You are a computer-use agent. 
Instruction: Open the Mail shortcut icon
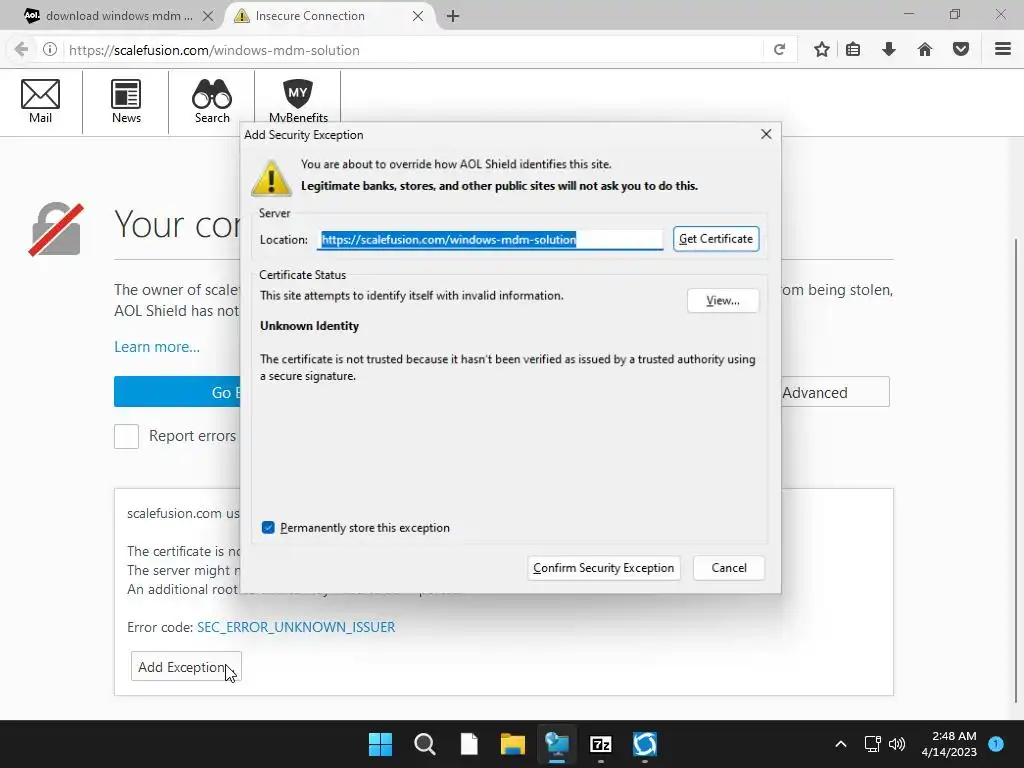(40, 101)
